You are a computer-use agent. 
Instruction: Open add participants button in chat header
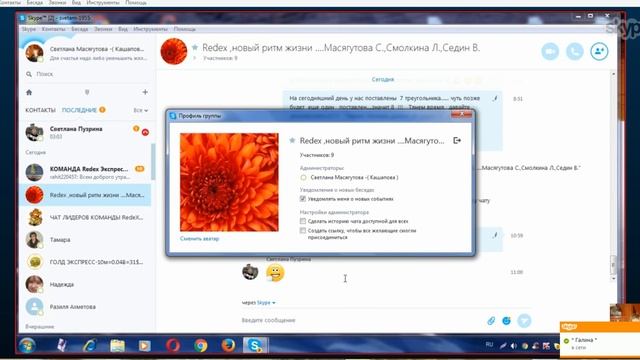[x=599, y=51]
